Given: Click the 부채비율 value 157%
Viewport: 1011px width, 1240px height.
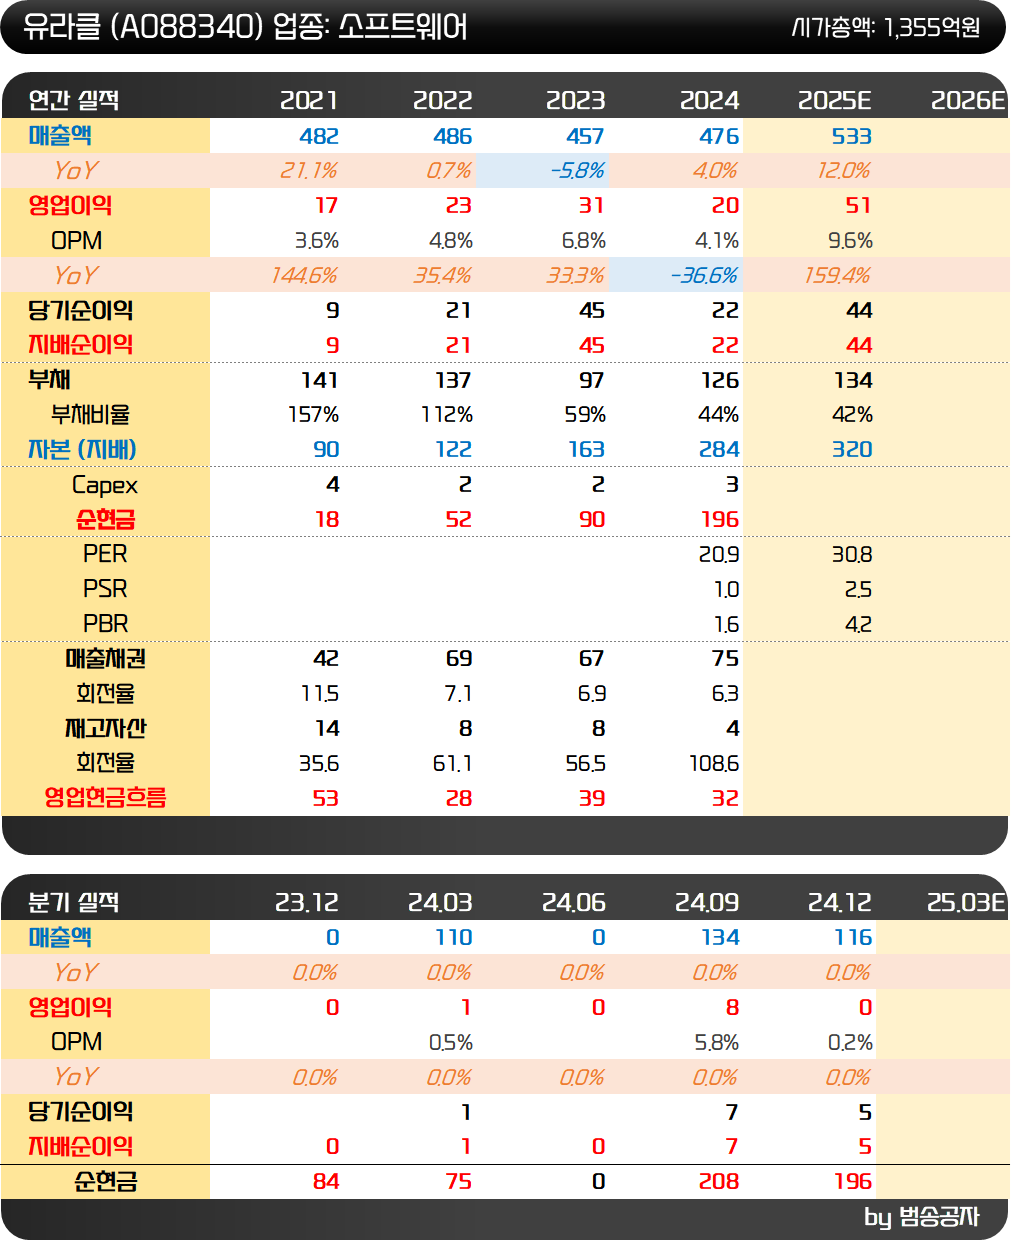Looking at the screenshot, I should [314, 415].
